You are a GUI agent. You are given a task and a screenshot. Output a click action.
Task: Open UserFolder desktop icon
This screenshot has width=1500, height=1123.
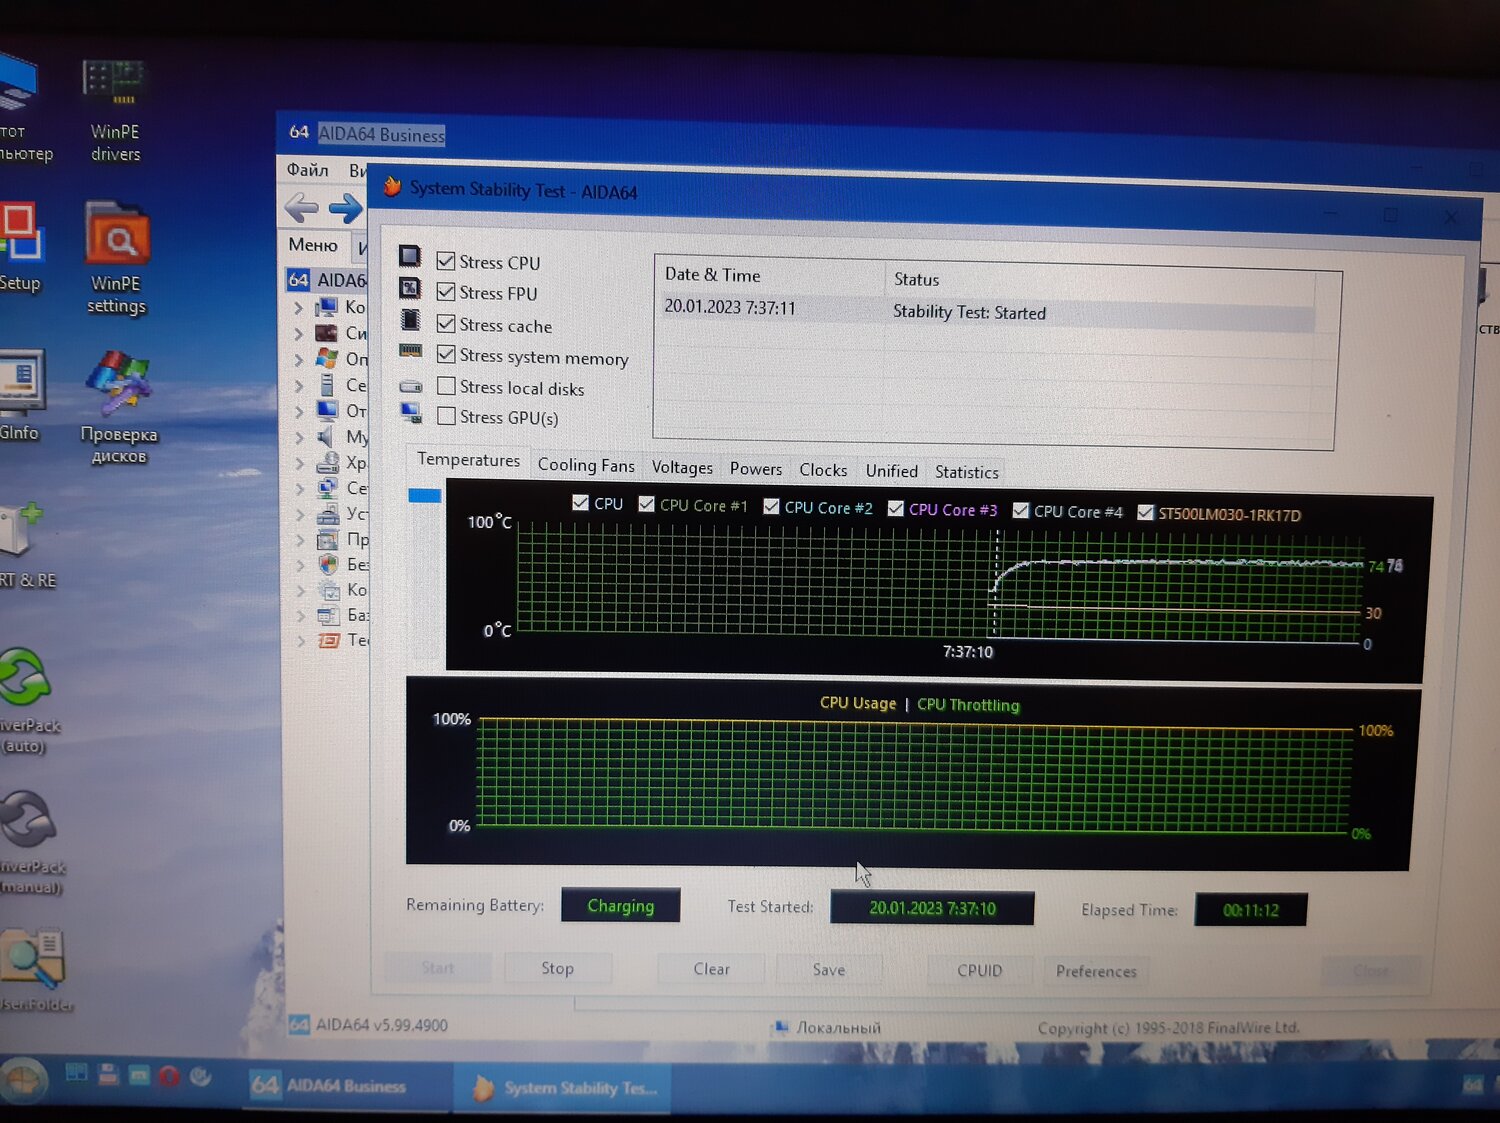pyautogui.click(x=34, y=968)
